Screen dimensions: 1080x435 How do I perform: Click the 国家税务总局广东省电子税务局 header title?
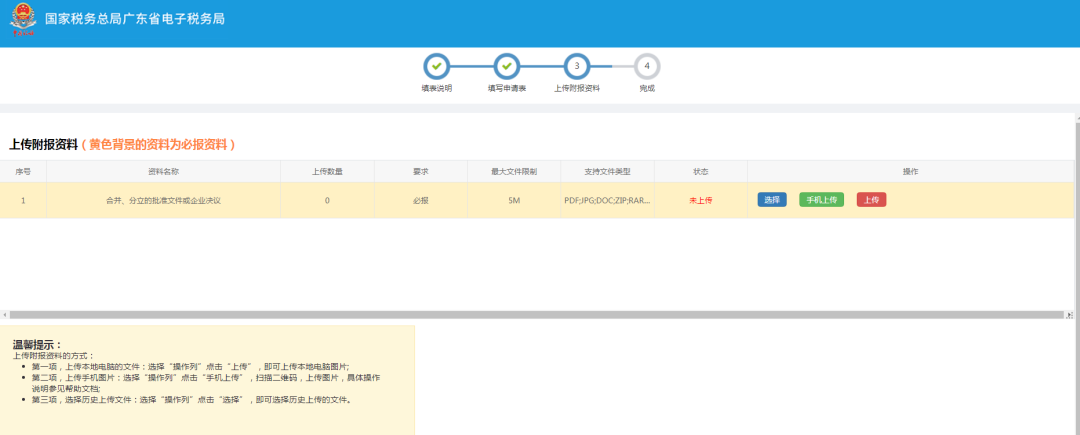[x=135, y=19]
